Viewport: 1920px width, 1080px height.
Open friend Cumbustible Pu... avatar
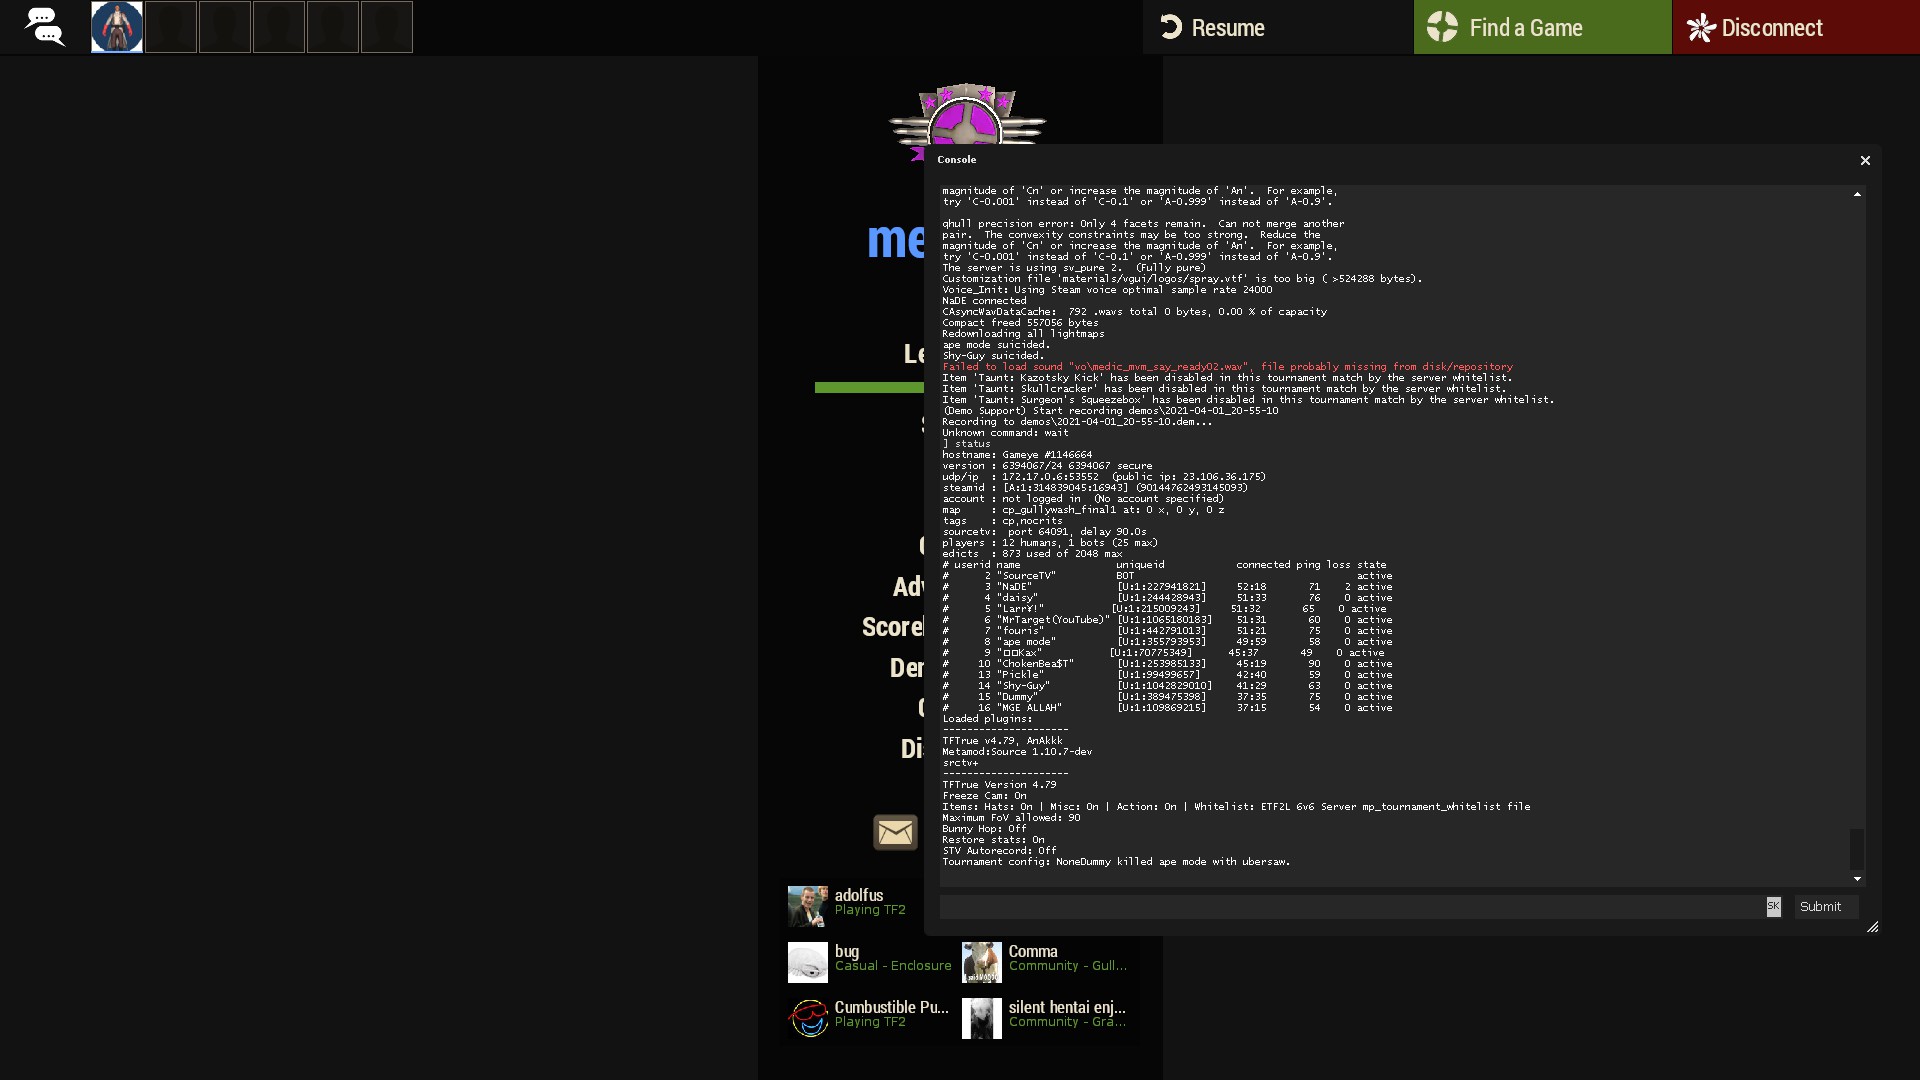(x=808, y=1018)
